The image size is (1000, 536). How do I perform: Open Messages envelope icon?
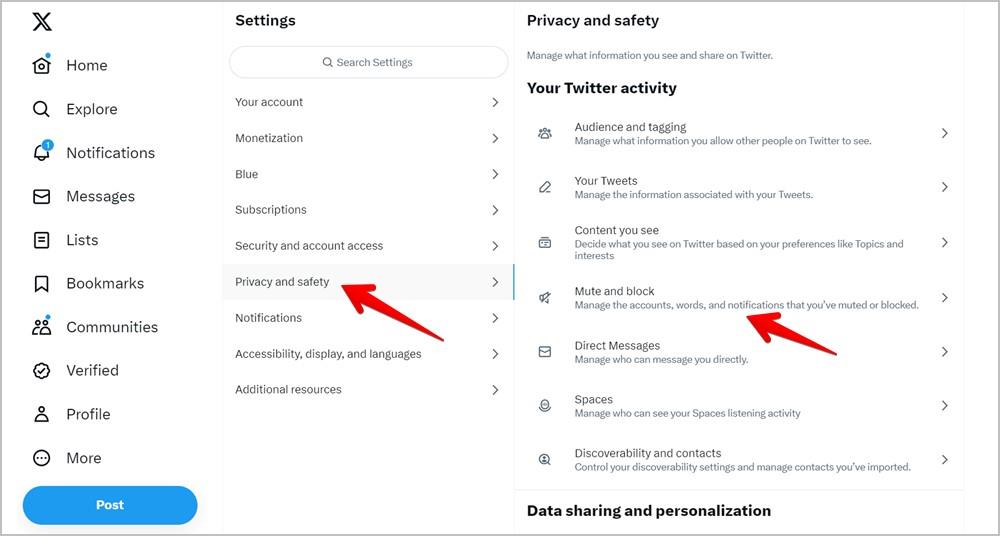coord(41,197)
